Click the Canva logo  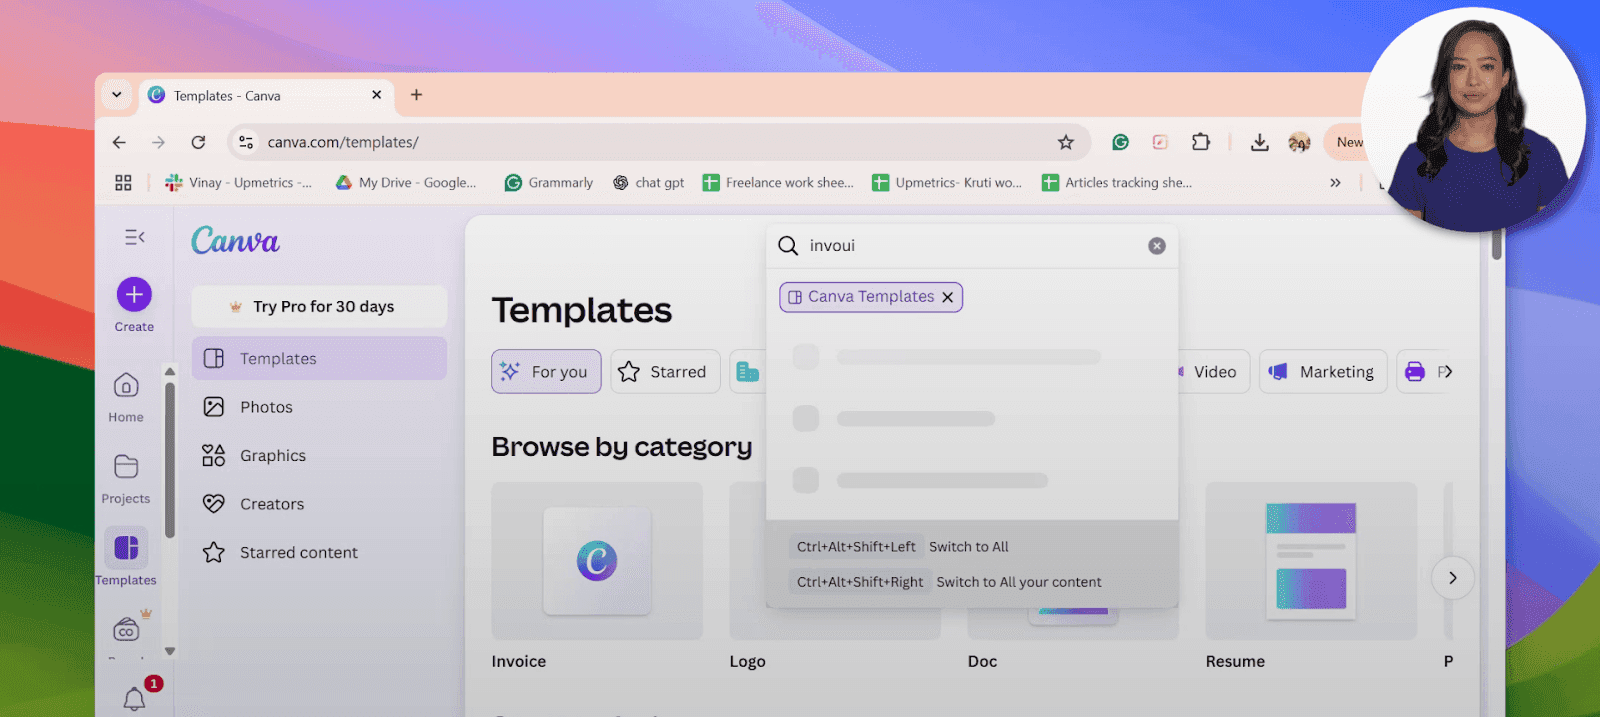[235, 240]
